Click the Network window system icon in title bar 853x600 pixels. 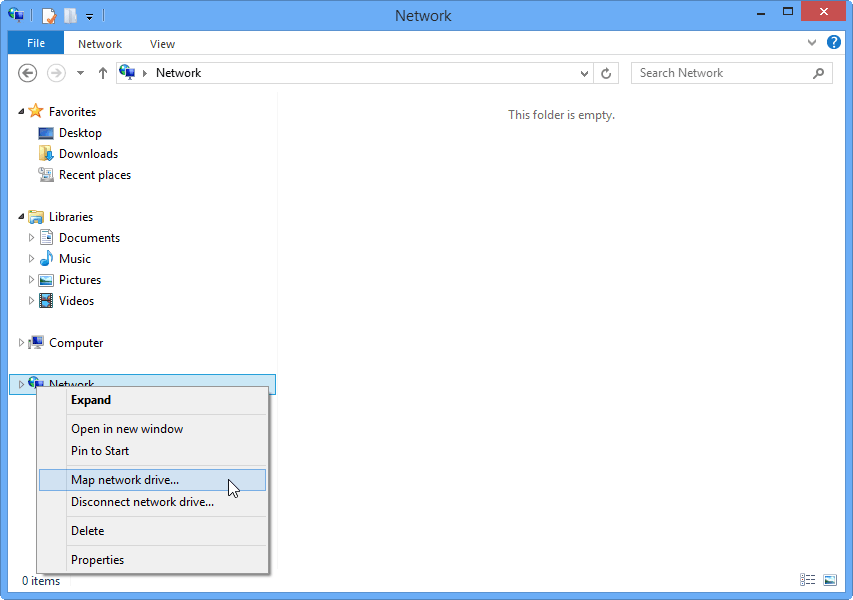16,15
